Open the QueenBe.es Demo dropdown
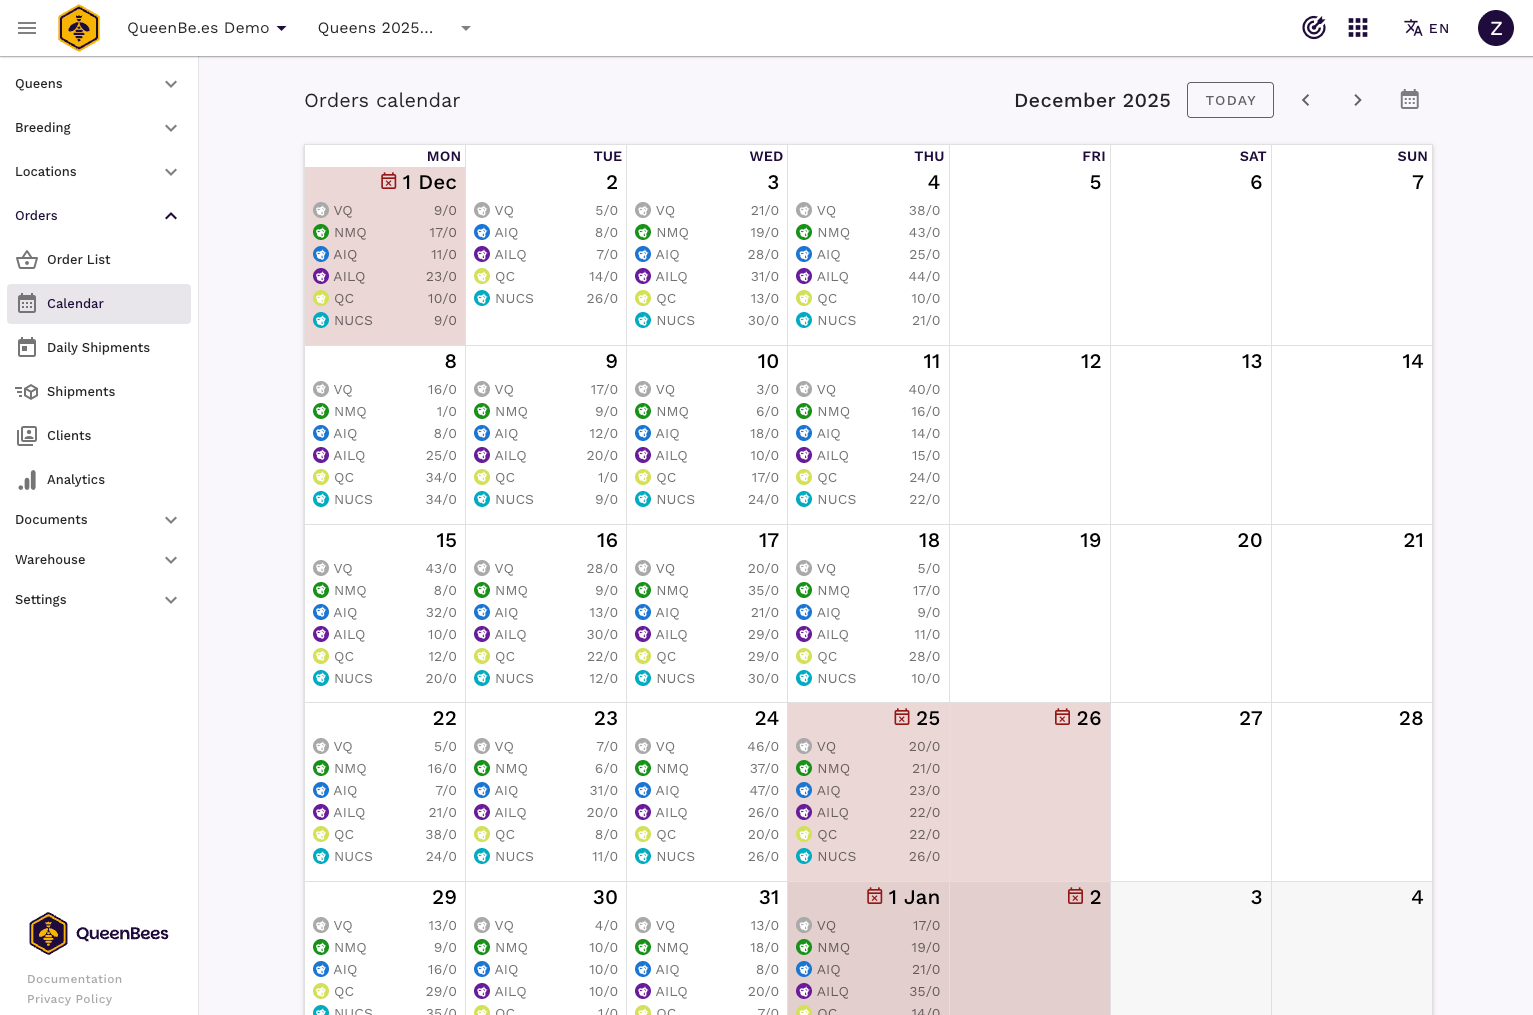Screen dimensions: 1533x1015 [206, 28]
